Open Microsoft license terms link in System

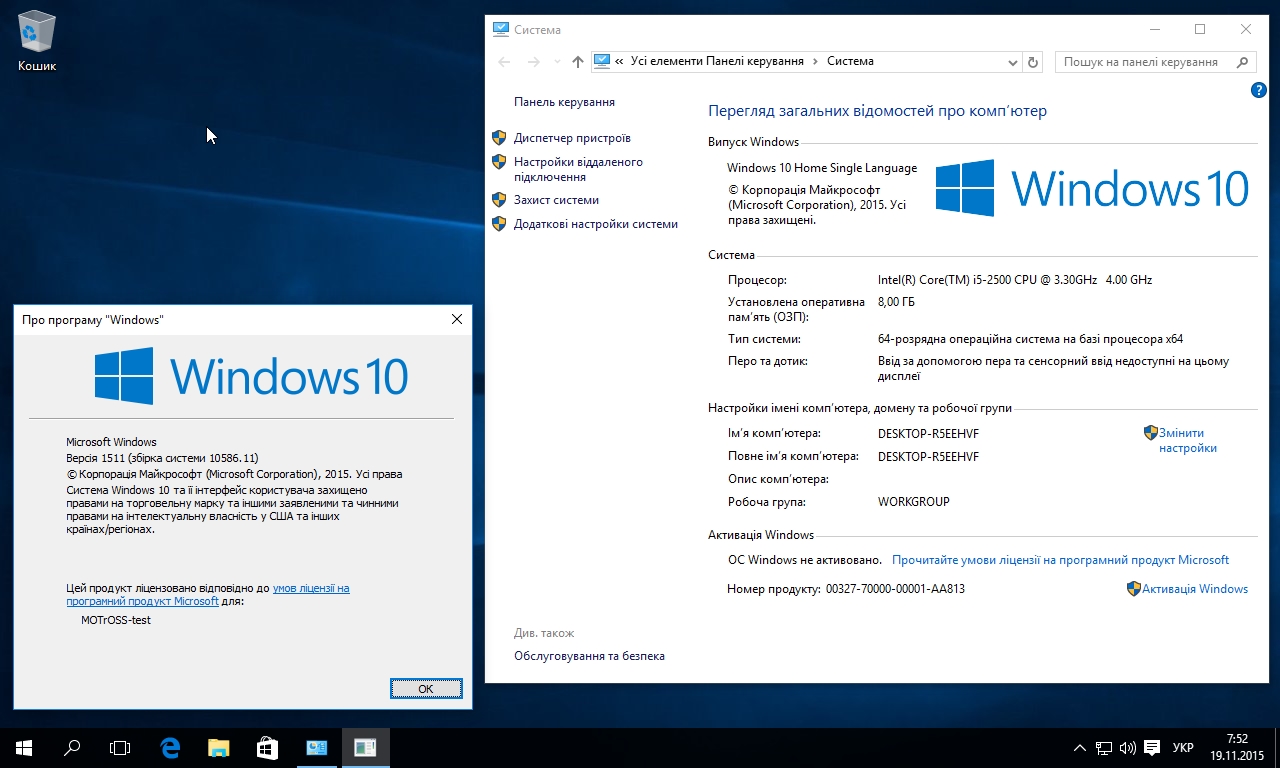pos(1060,560)
